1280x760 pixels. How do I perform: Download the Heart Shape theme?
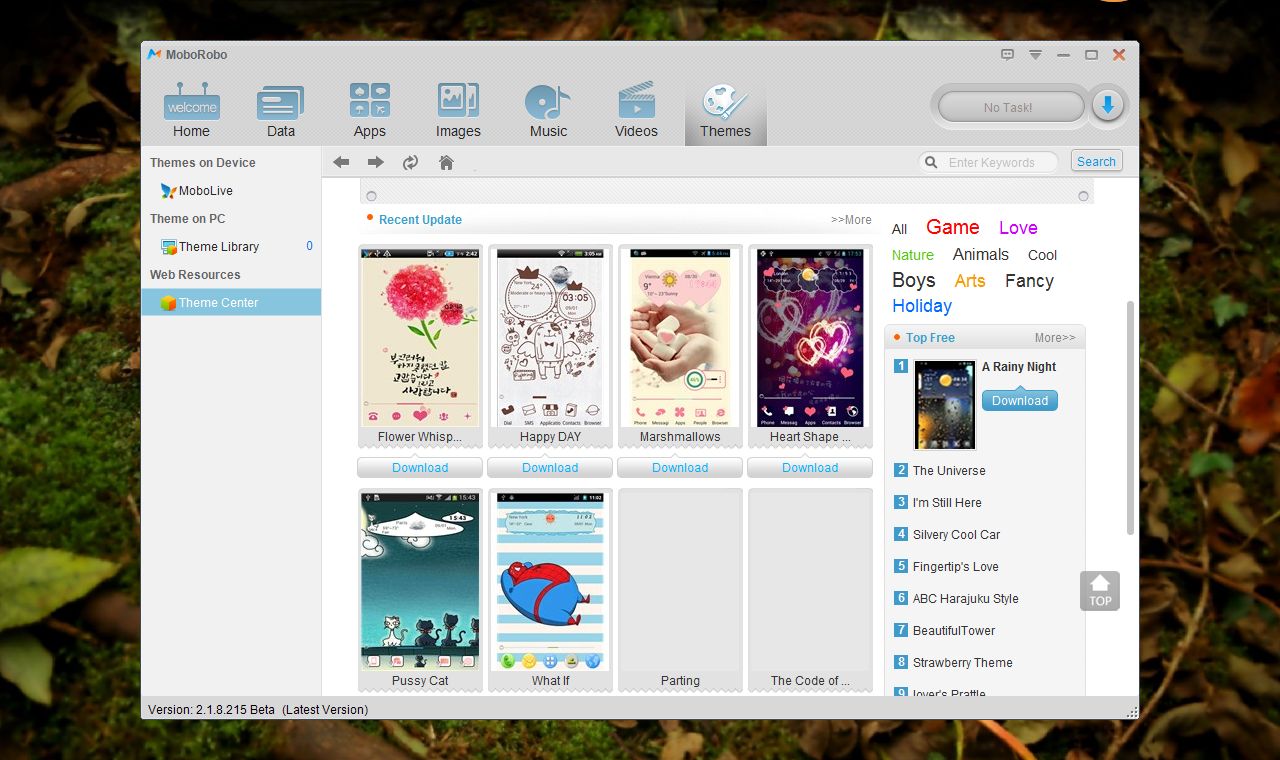[810, 467]
